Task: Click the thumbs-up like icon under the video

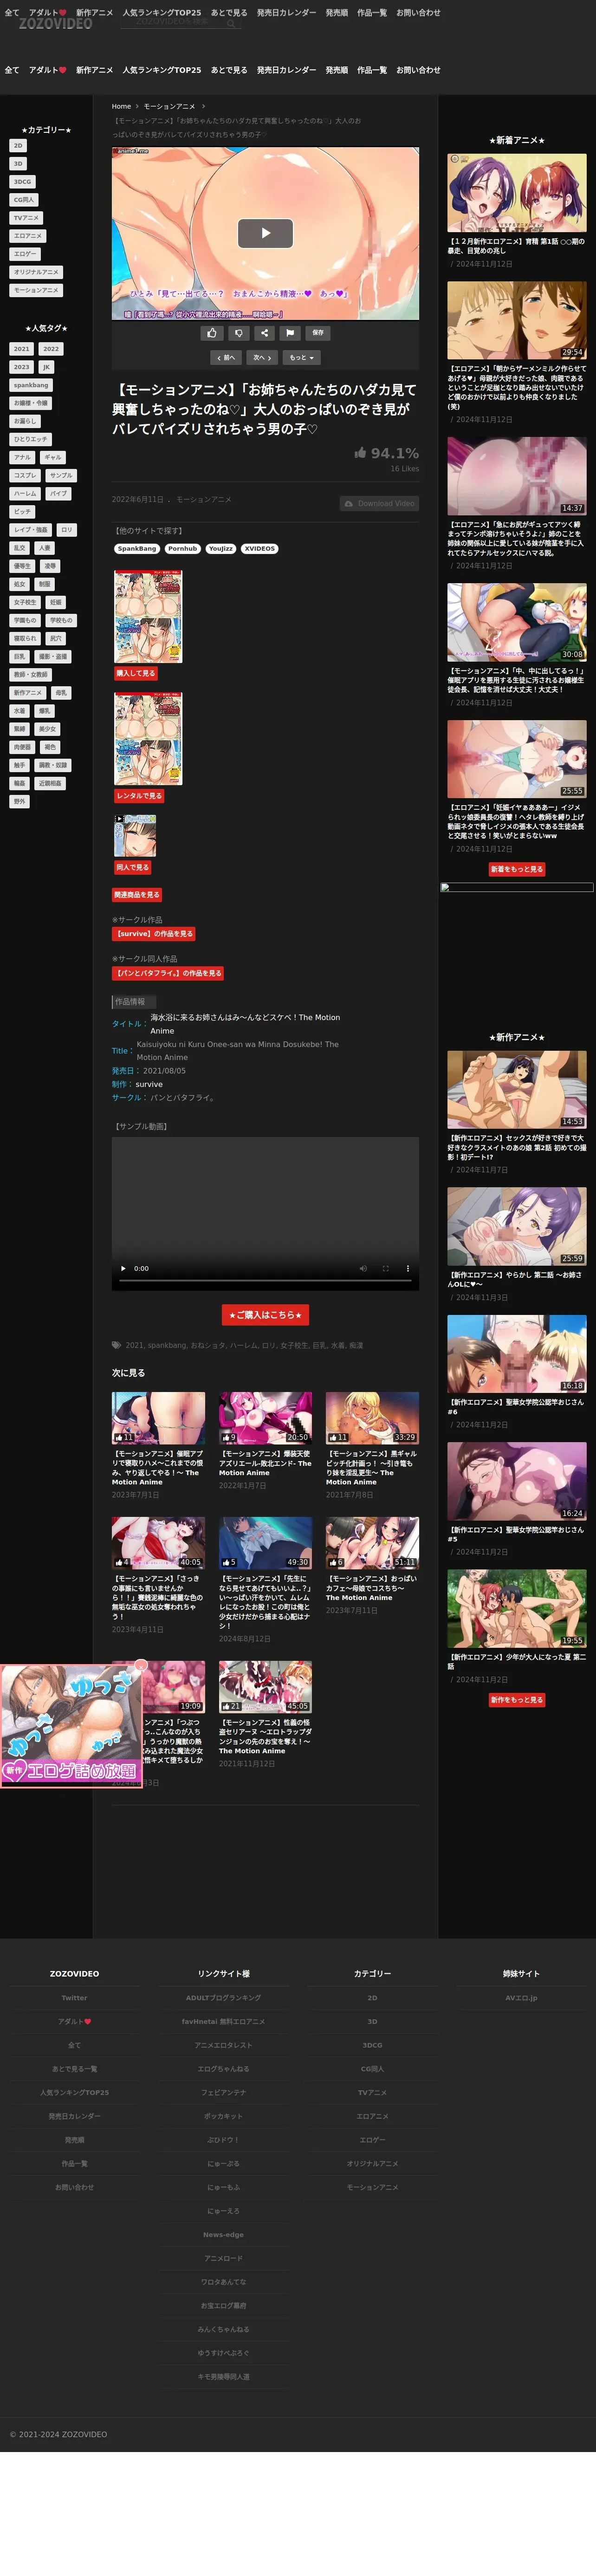Action: (x=212, y=333)
